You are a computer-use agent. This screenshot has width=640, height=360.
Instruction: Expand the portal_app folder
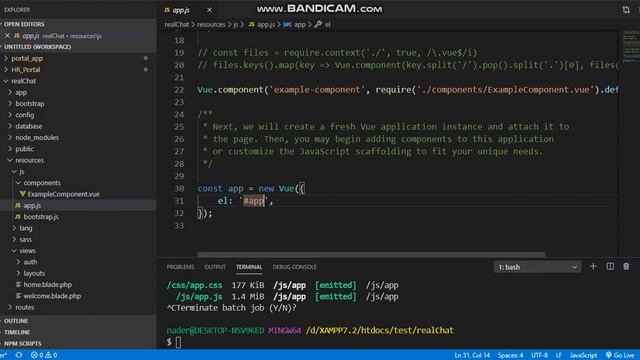coord(27,58)
